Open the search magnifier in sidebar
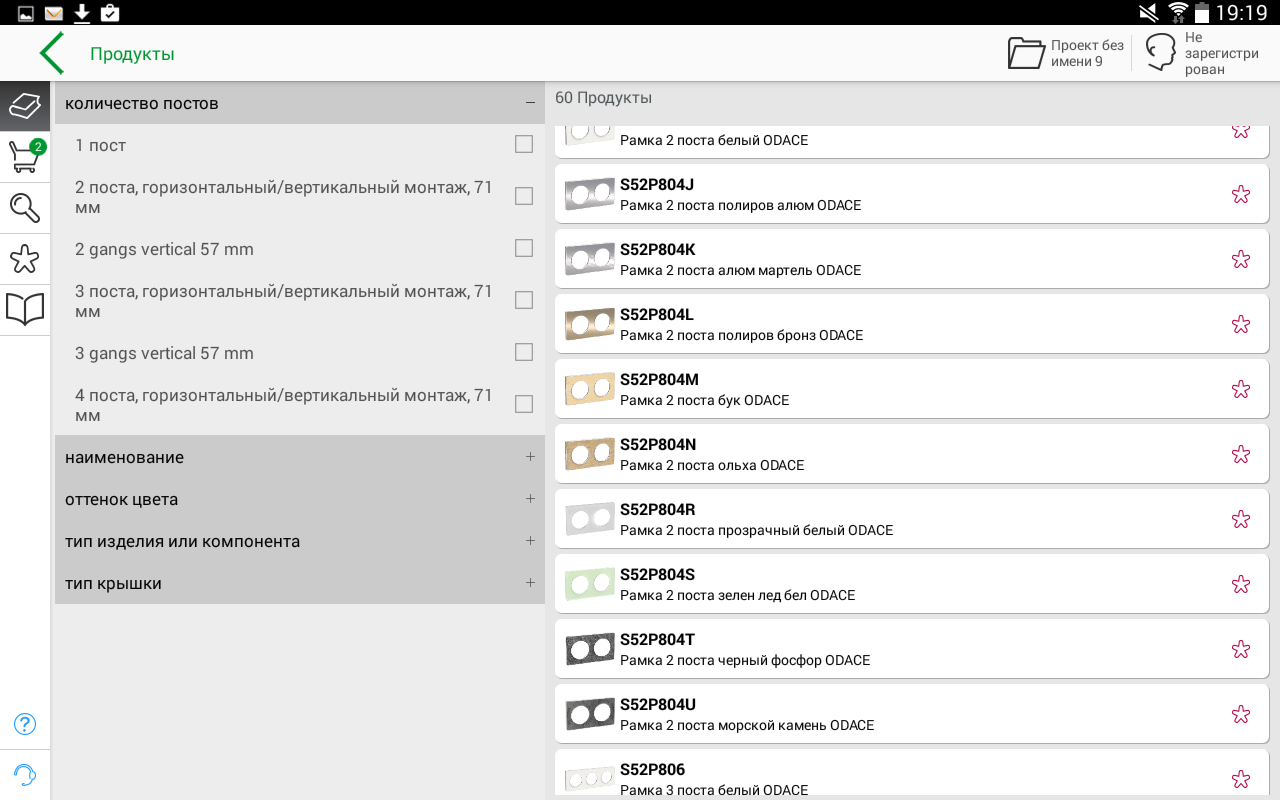The height and width of the screenshot is (800, 1280). point(25,208)
